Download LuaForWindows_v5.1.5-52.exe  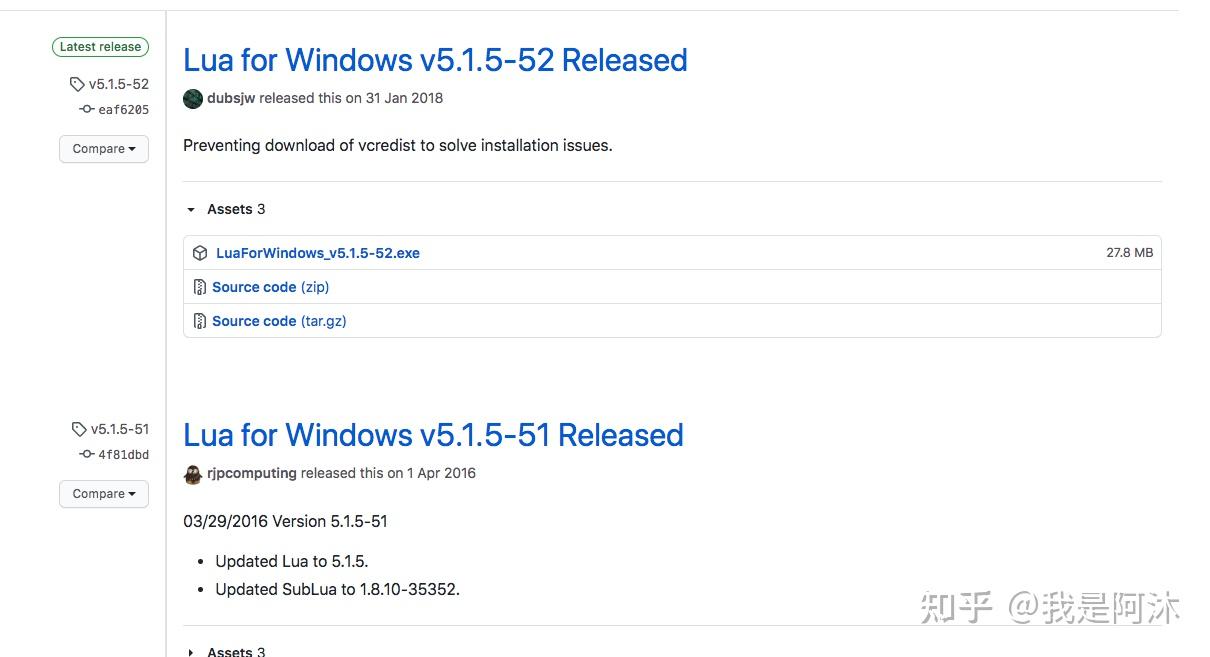pos(317,253)
